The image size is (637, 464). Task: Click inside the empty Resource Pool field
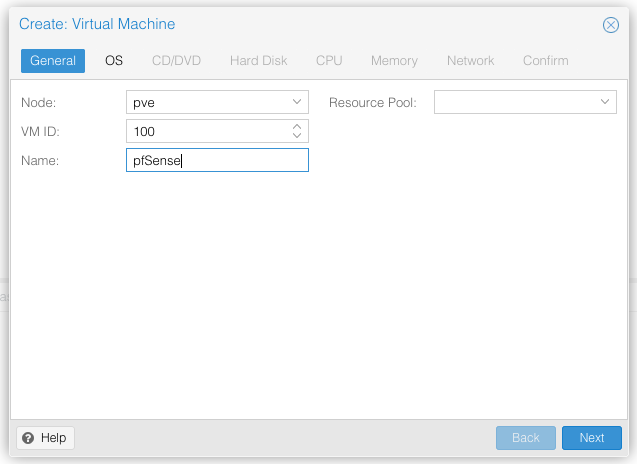point(514,102)
